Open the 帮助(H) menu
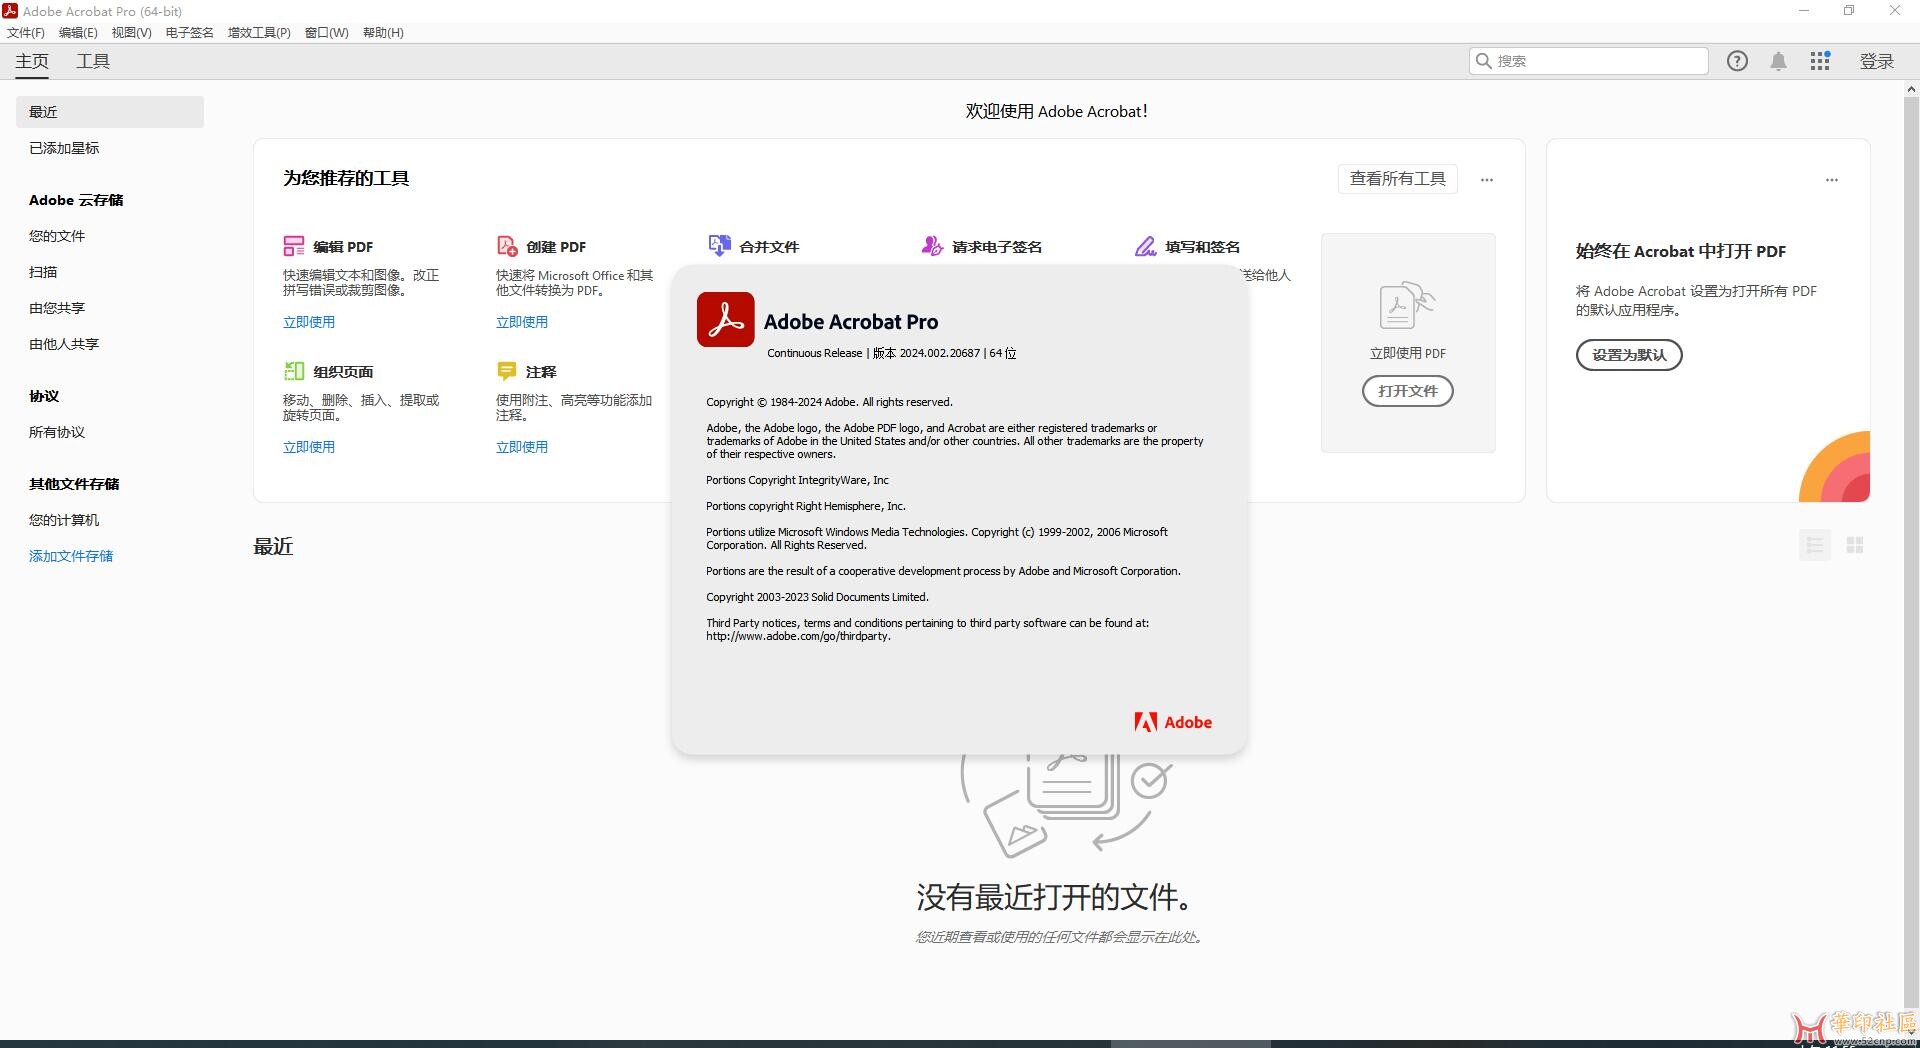Image resolution: width=1920 pixels, height=1048 pixels. tap(383, 33)
